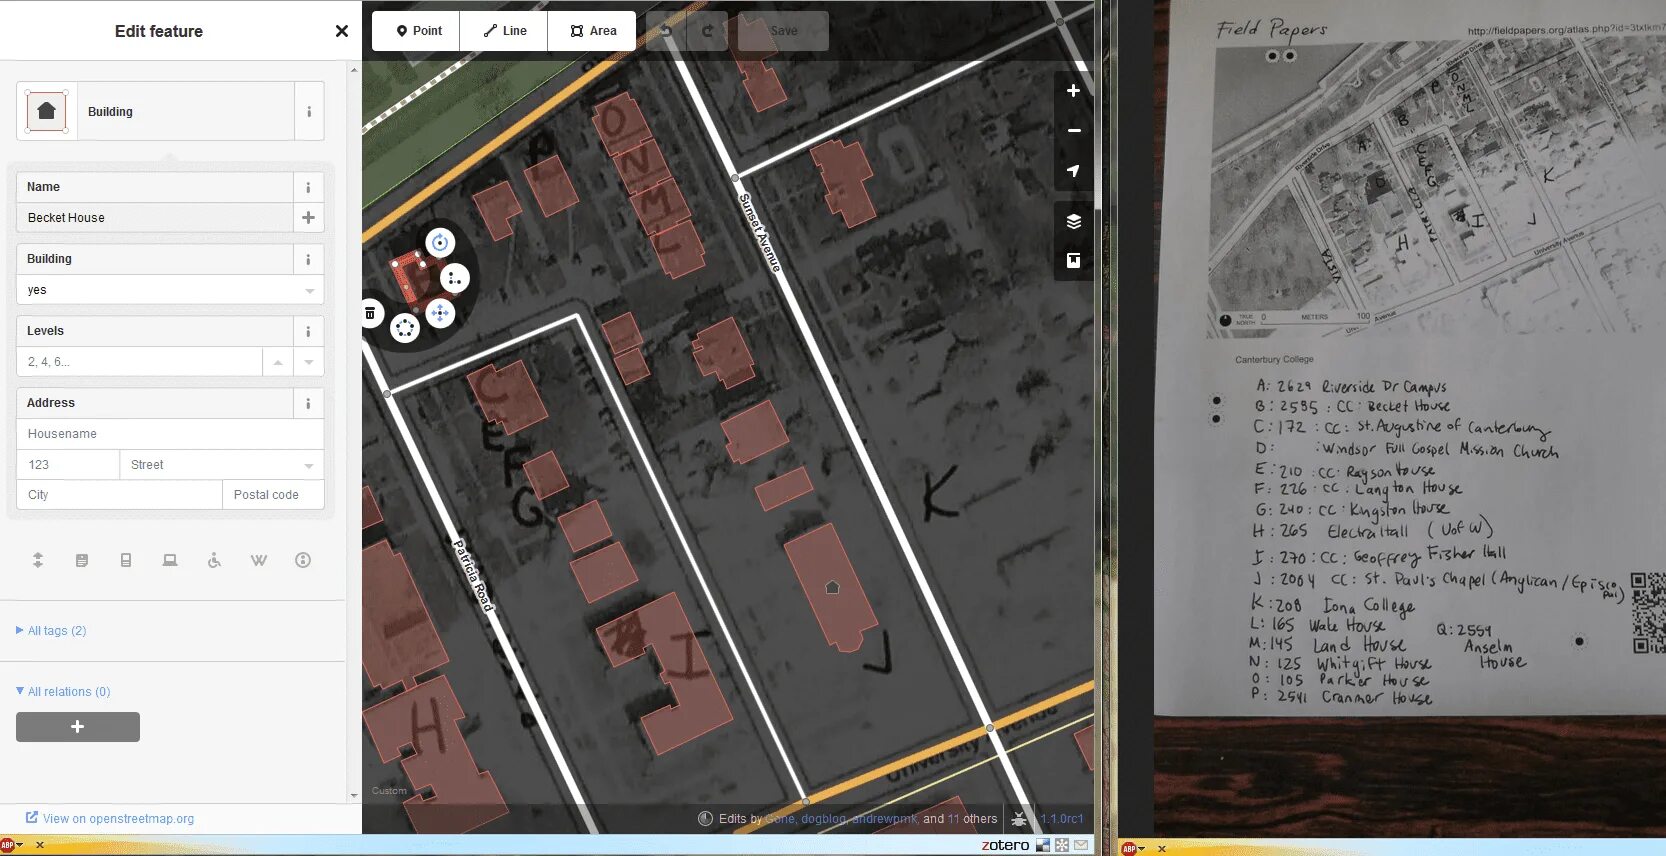Increase the Levels value
This screenshot has height=856, width=1666.
tap(278, 362)
